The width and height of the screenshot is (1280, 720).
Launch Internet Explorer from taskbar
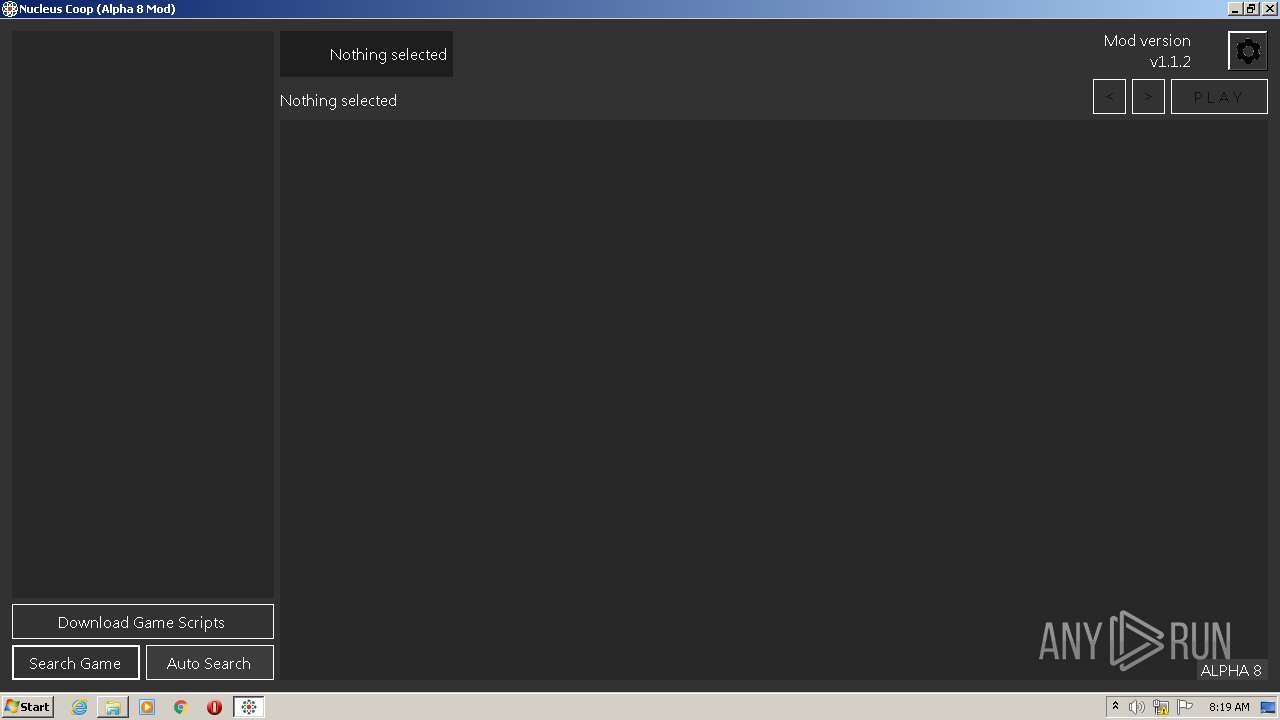click(x=79, y=707)
